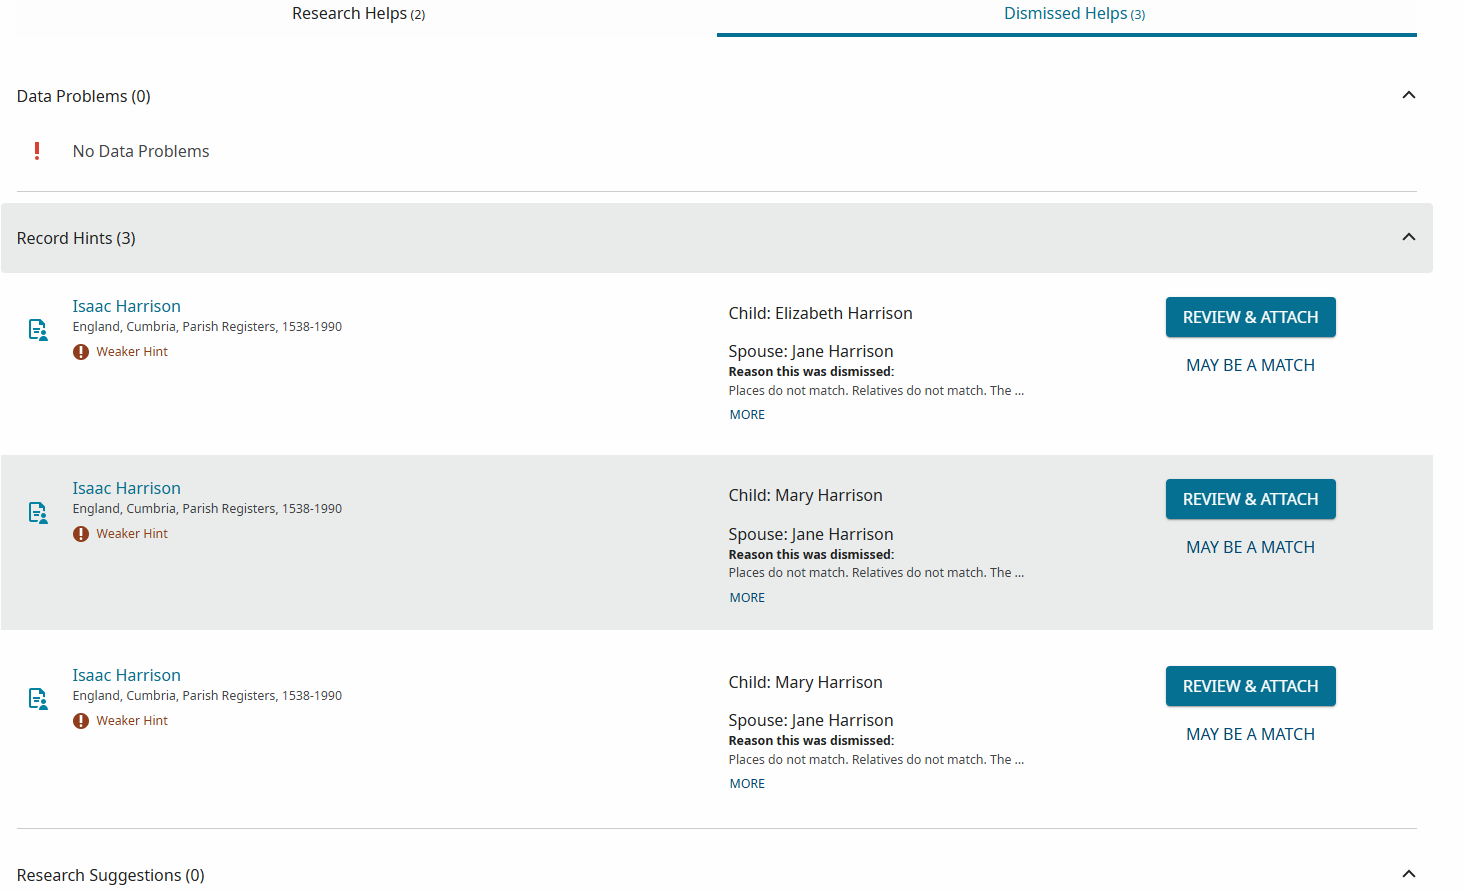This screenshot has height=892, width=1465.
Task: Open the Isaac Harrison link in the third hint
Action: click(x=126, y=675)
